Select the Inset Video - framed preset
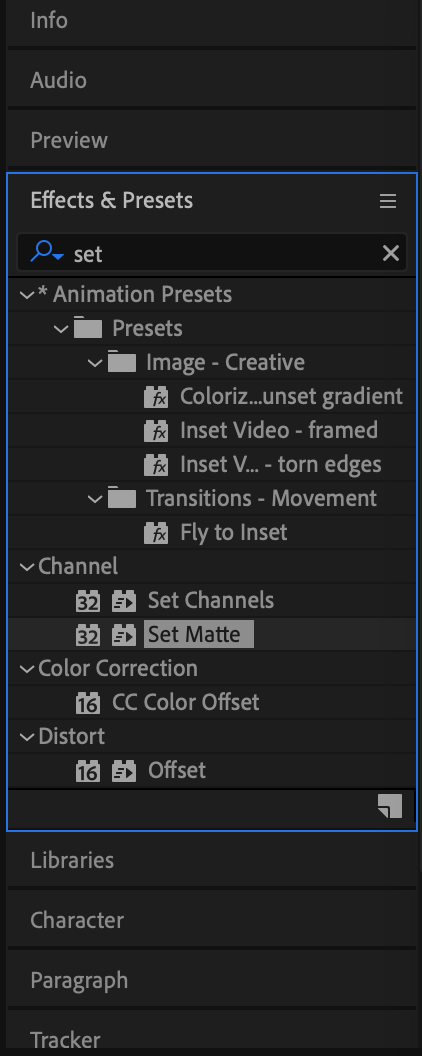 click(x=279, y=430)
